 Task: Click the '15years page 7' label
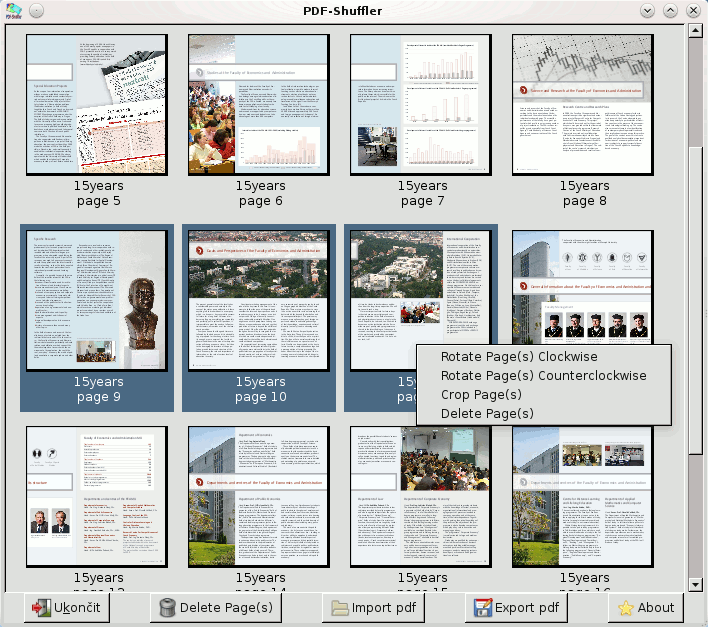(x=423, y=193)
